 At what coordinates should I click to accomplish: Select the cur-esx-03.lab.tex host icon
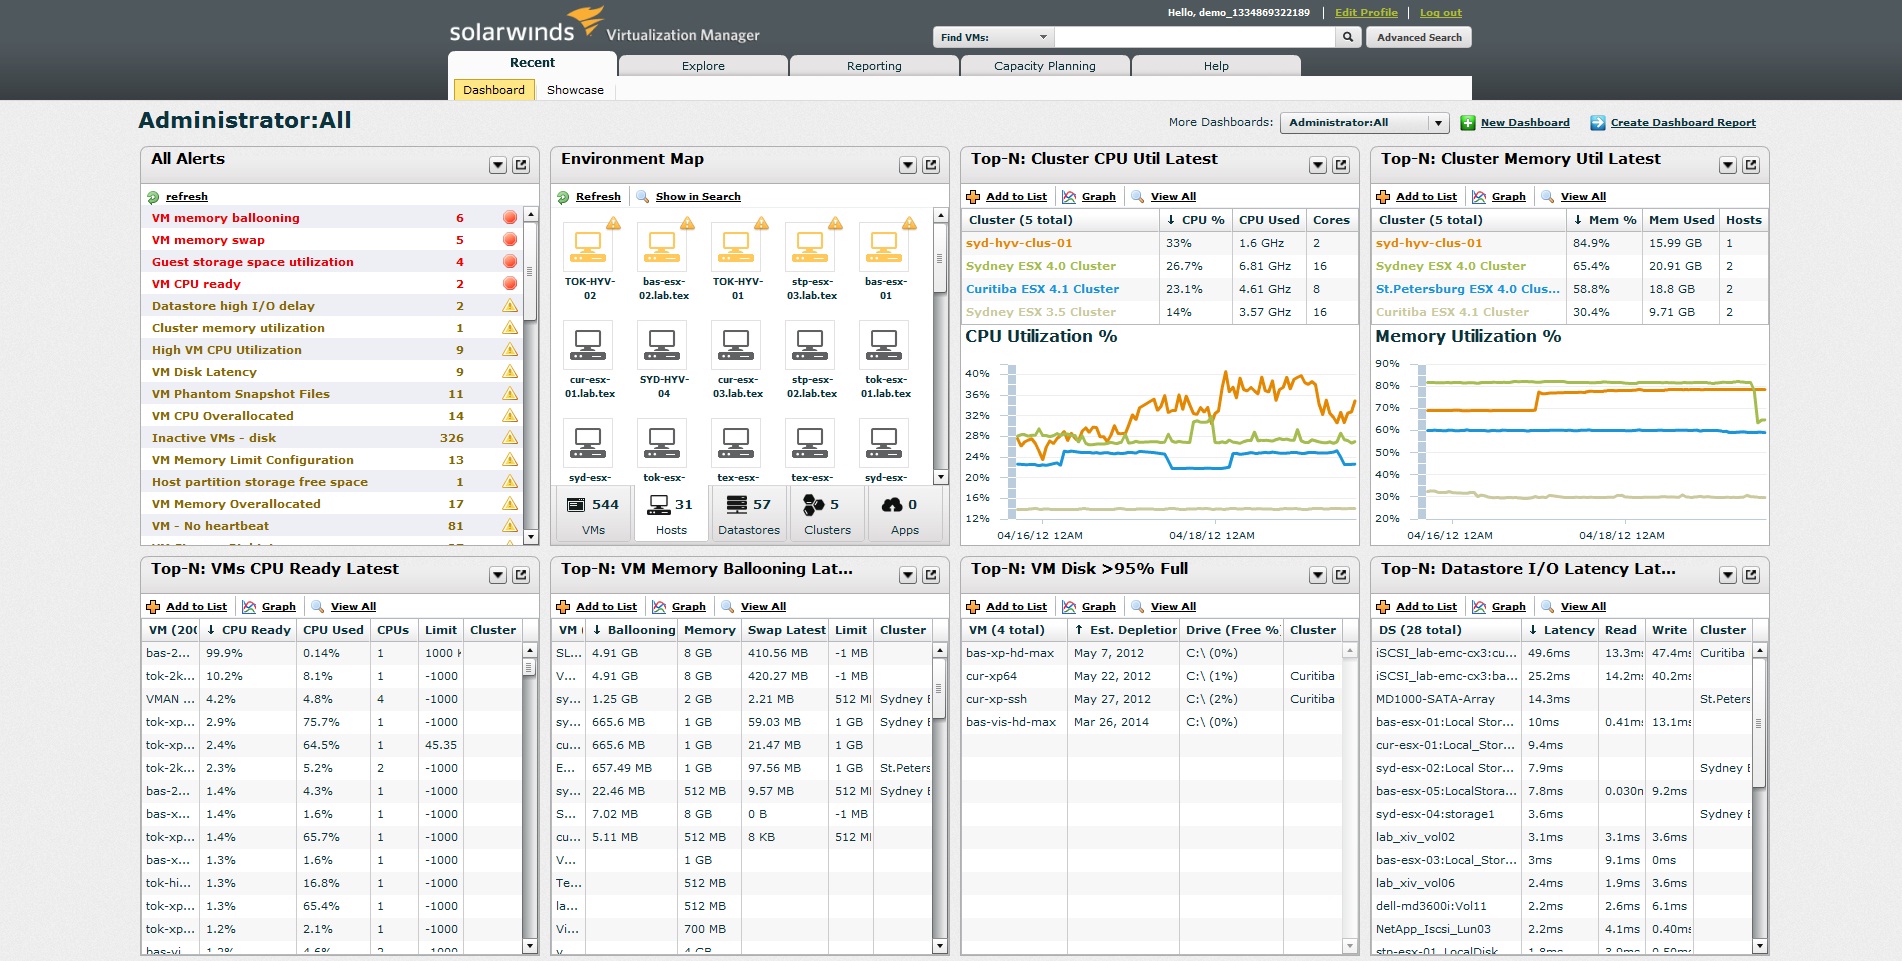point(736,344)
